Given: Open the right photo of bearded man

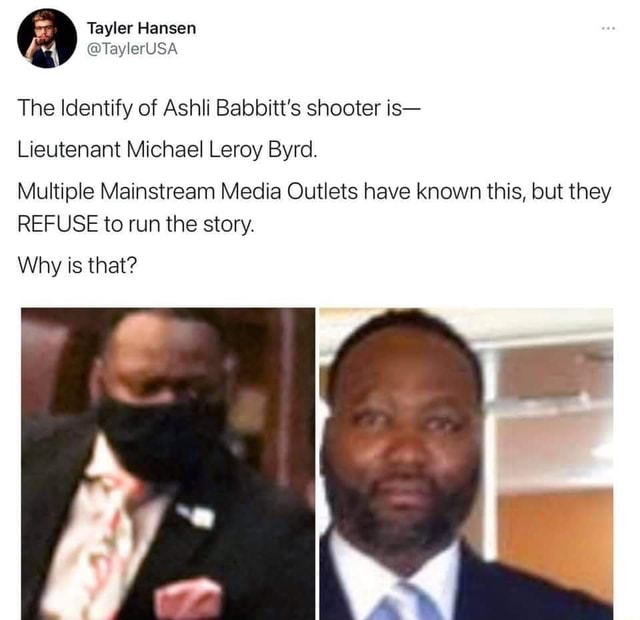Looking at the screenshot, I should (466, 464).
